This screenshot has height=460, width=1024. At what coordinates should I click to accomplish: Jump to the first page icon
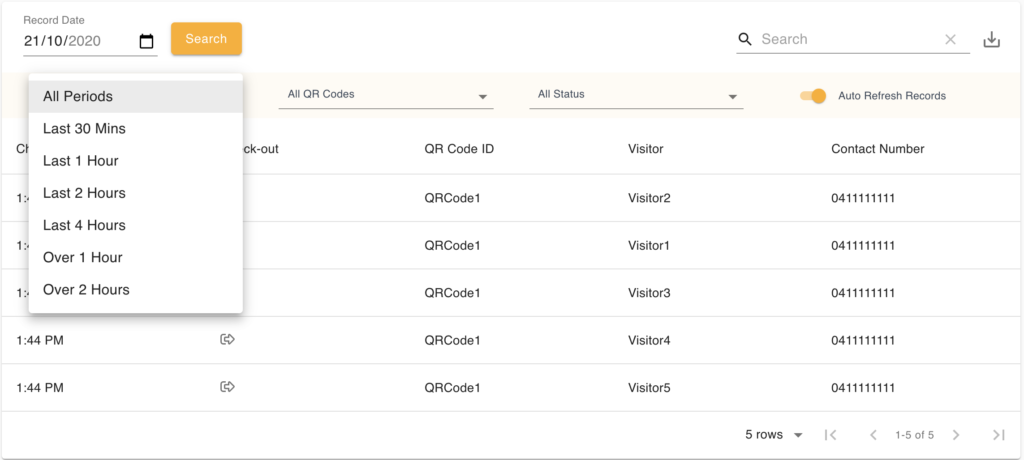click(829, 435)
